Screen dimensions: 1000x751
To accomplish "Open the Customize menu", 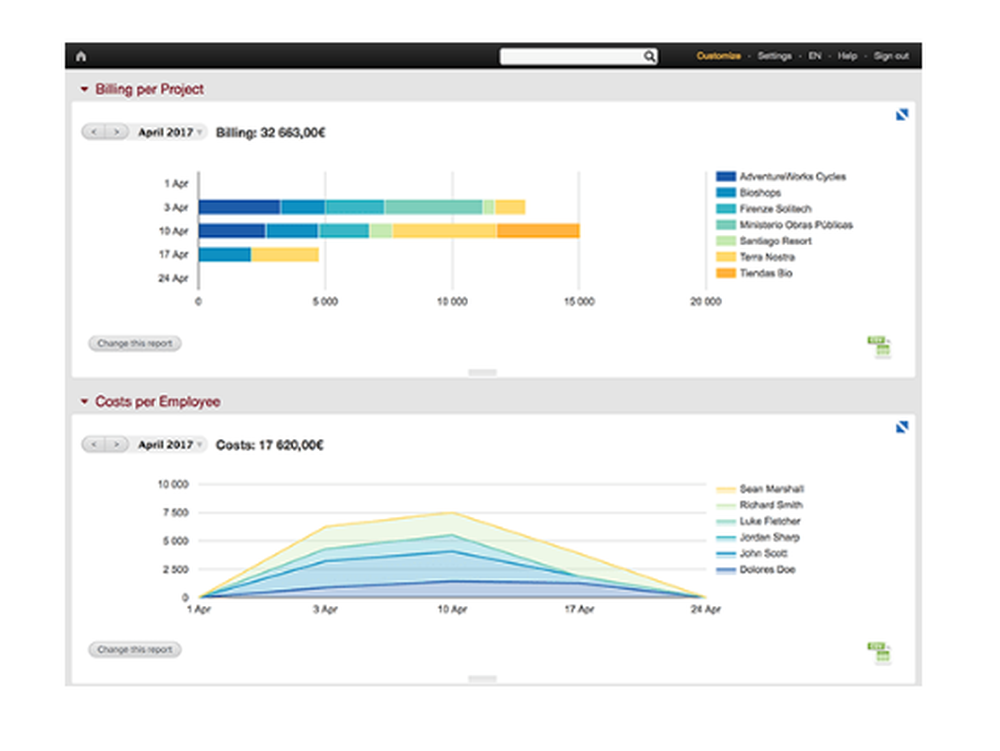I will pos(716,56).
